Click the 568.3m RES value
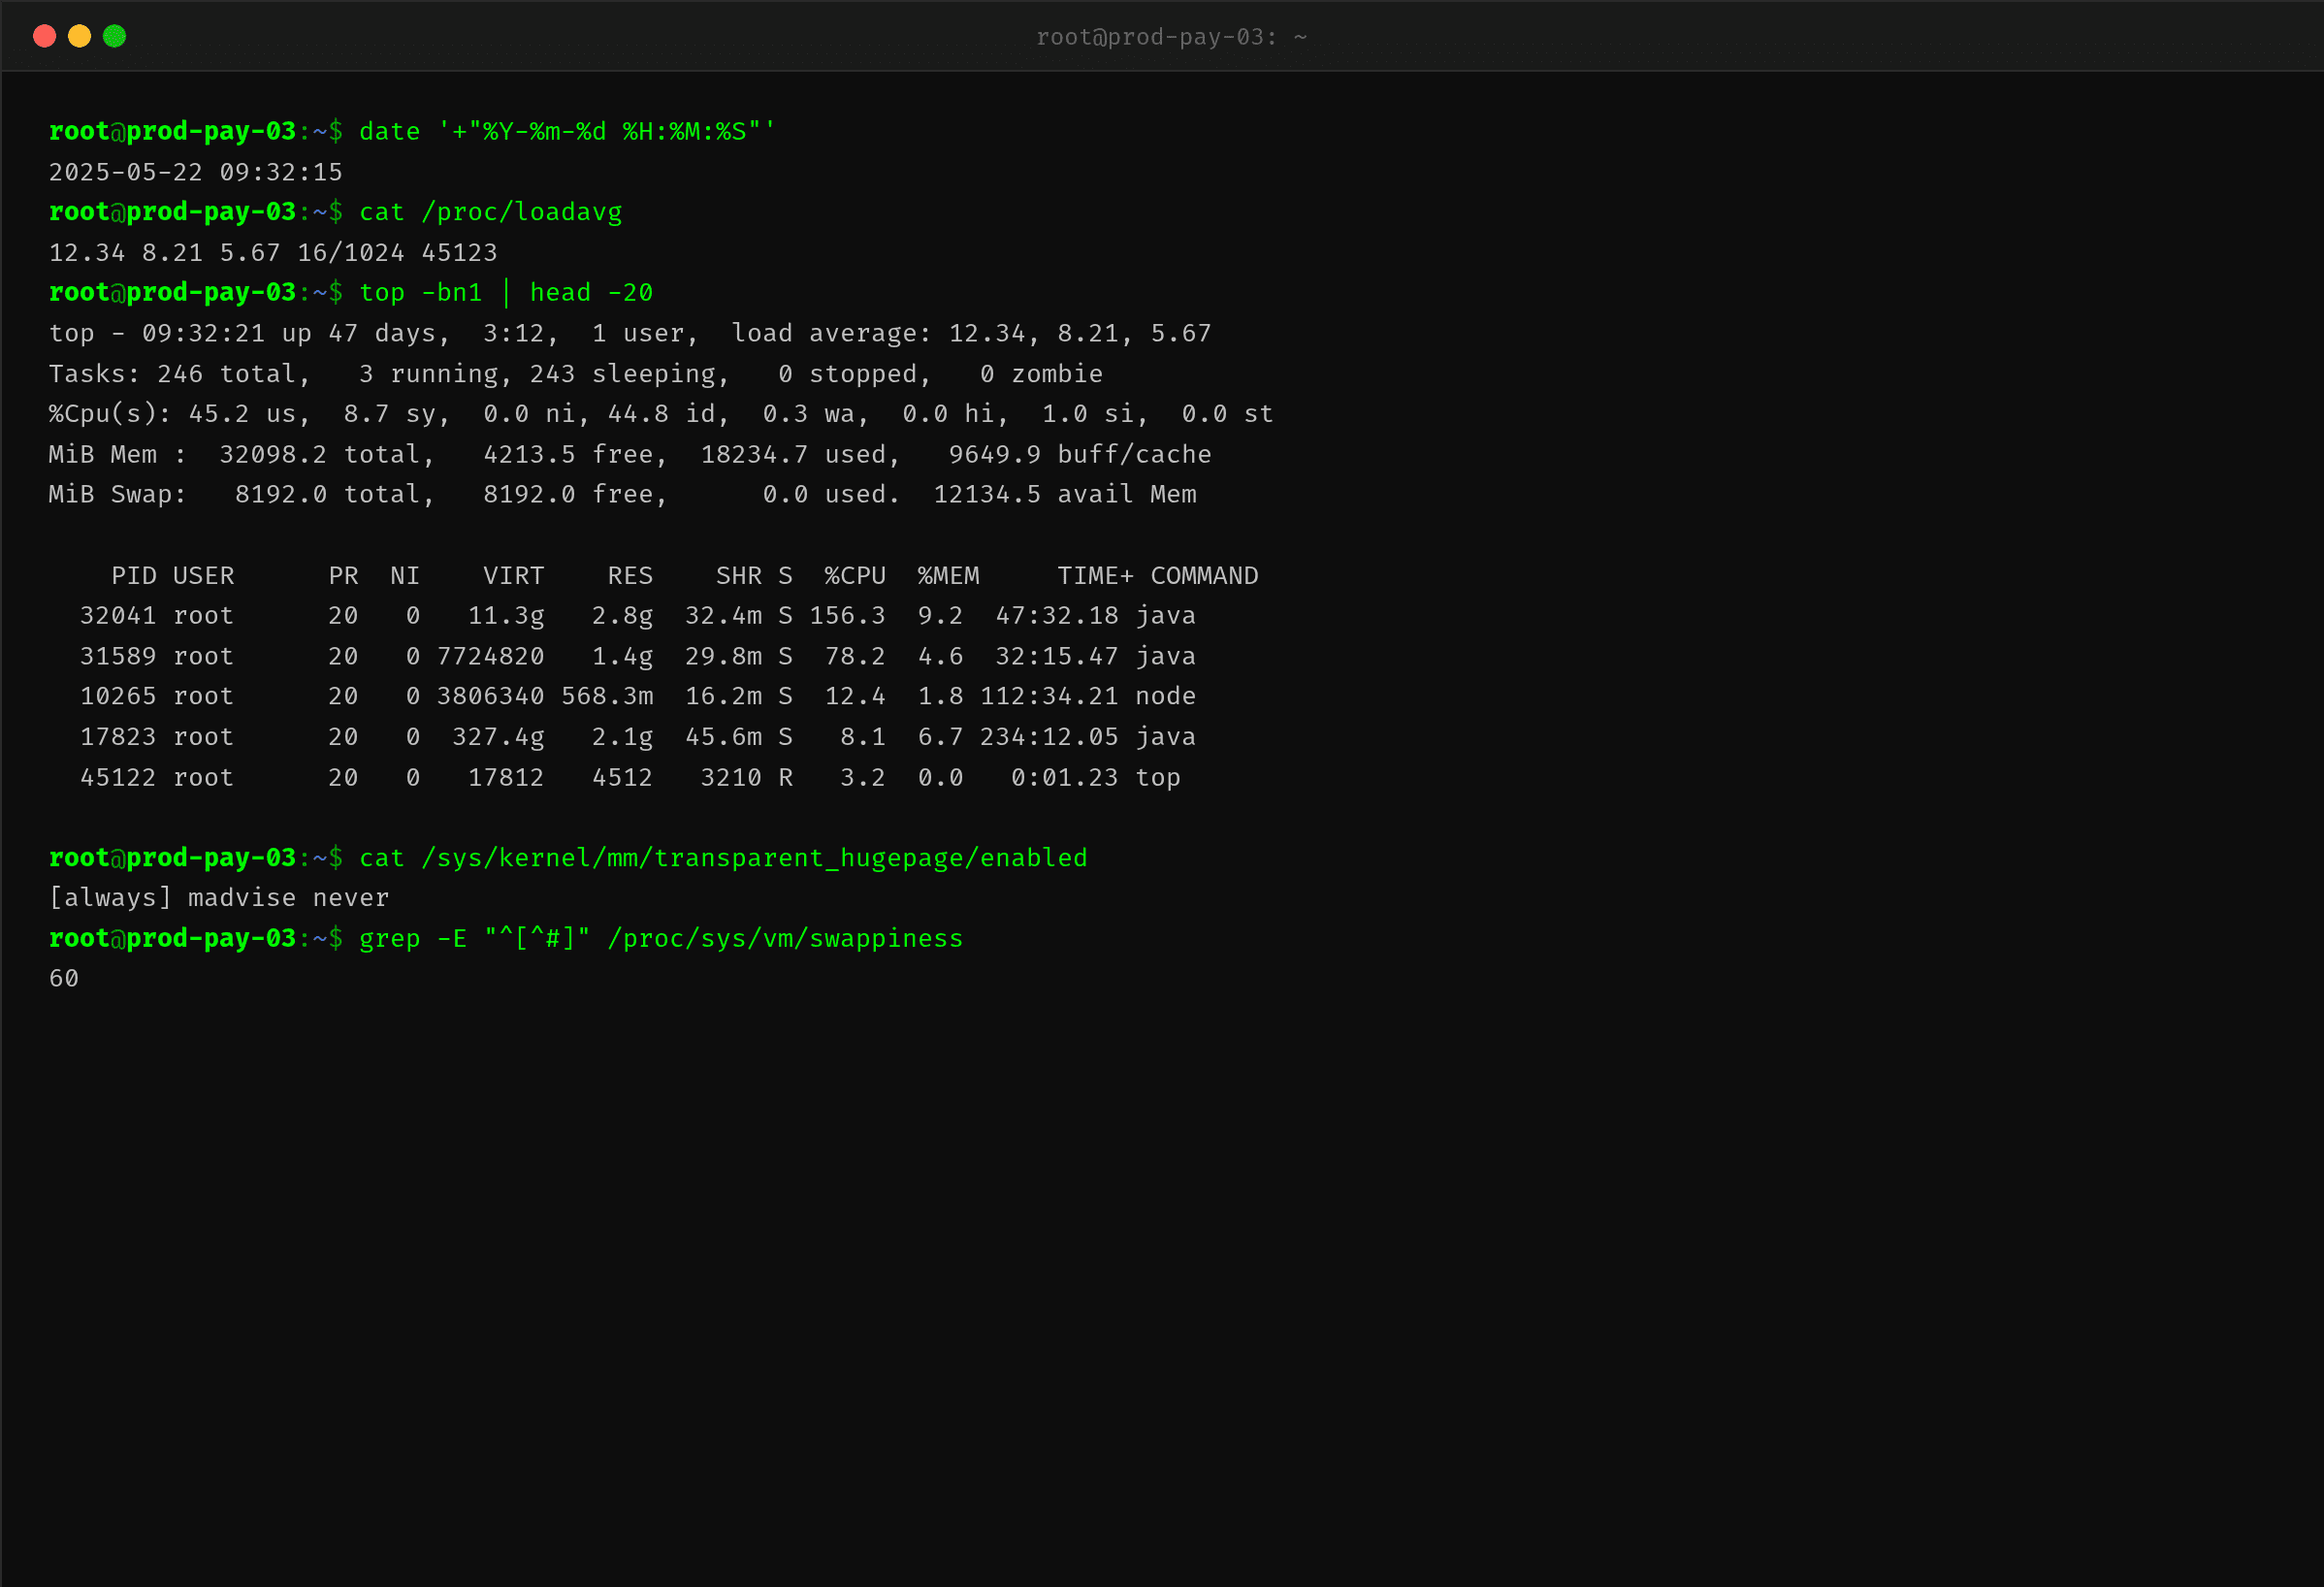 coord(606,696)
